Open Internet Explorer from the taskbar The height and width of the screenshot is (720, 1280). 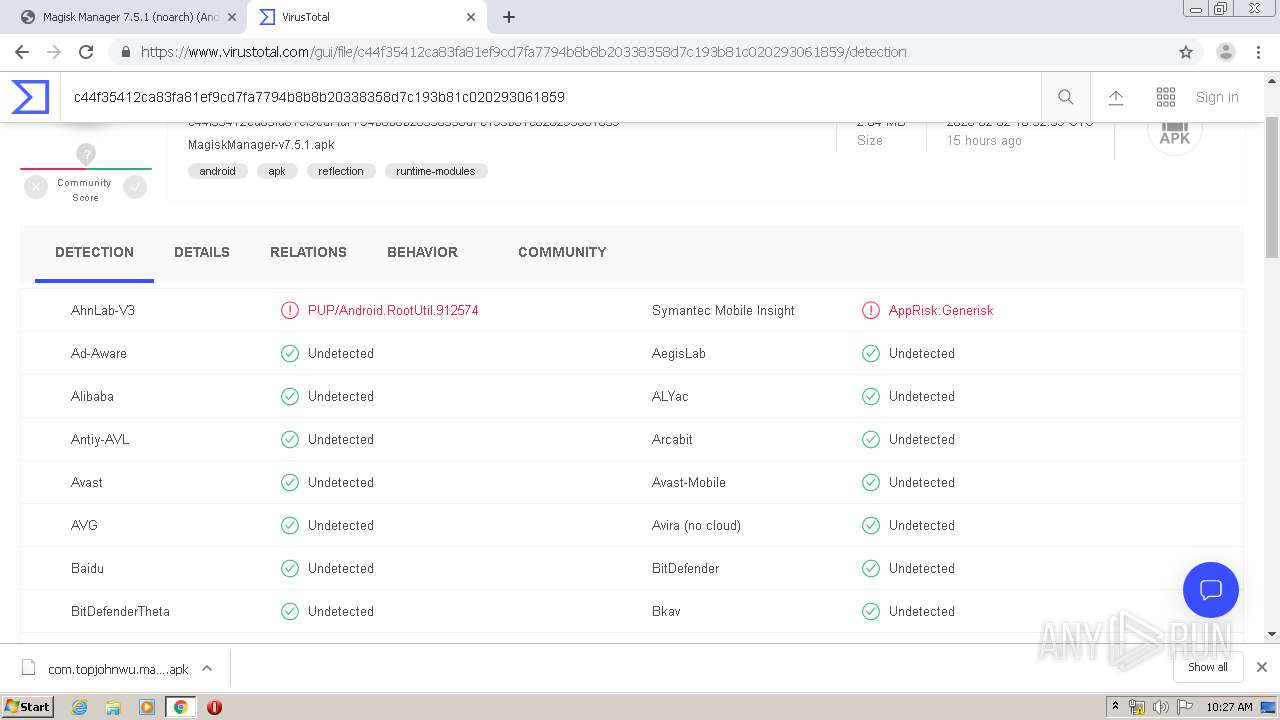coord(79,707)
